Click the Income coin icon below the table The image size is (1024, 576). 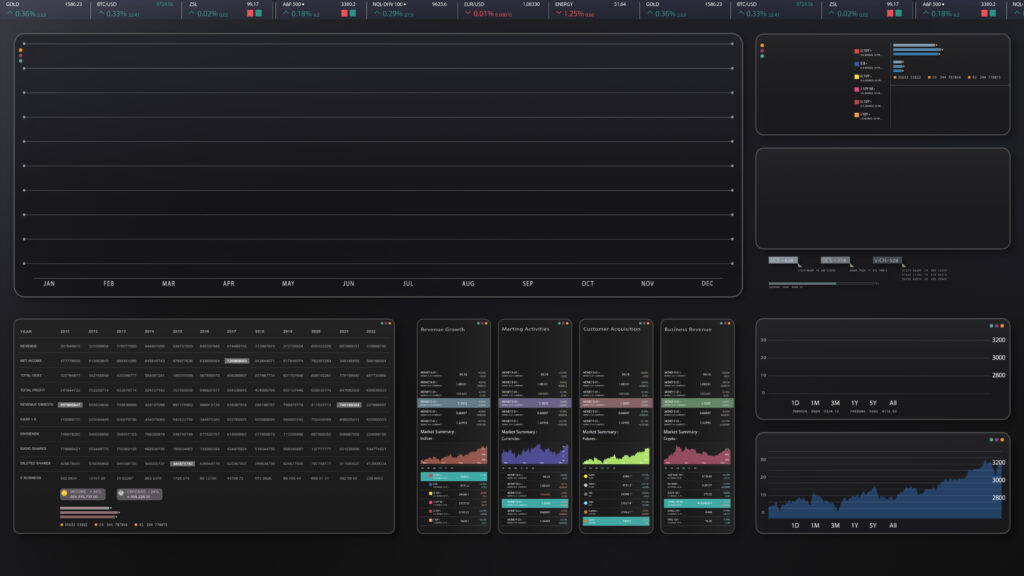(65, 493)
